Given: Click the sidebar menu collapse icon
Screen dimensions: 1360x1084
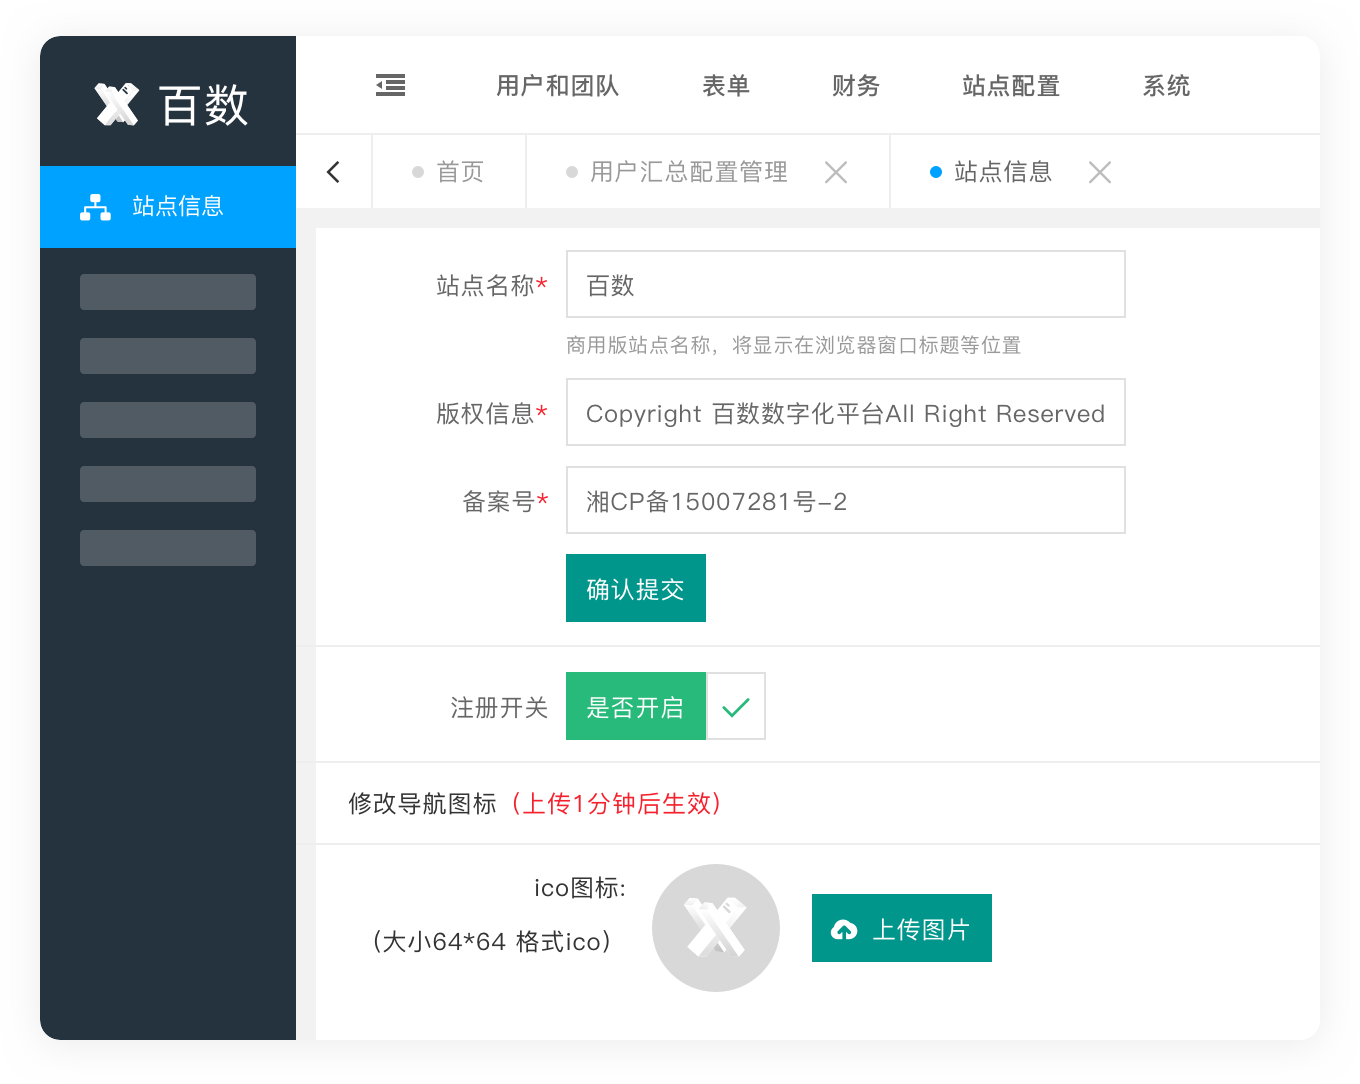Looking at the screenshot, I should coord(390,85).
